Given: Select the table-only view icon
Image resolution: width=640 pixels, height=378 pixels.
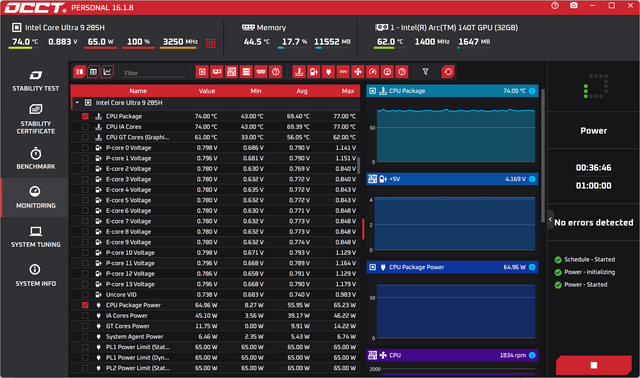Looking at the screenshot, I should [93, 72].
